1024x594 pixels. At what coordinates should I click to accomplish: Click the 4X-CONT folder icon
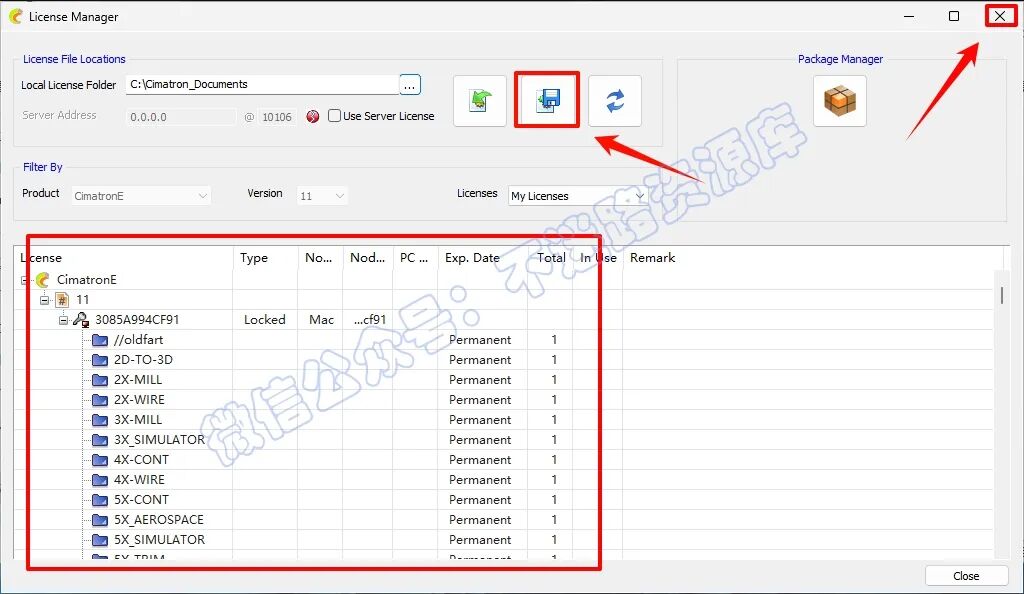click(x=100, y=460)
